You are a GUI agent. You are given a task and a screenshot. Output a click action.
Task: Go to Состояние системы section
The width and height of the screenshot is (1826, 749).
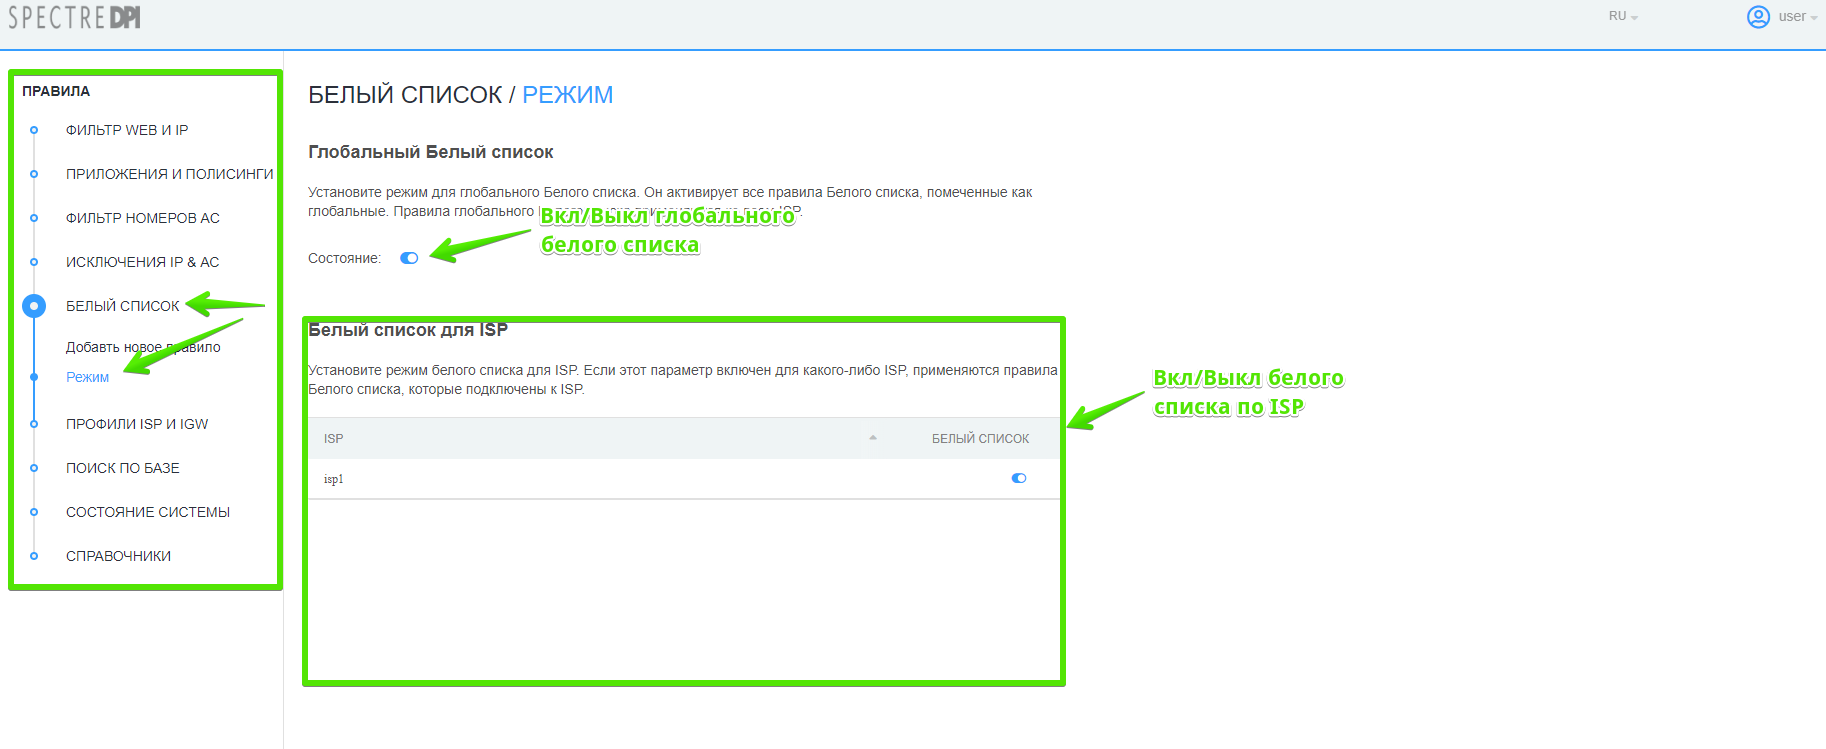coord(147,512)
